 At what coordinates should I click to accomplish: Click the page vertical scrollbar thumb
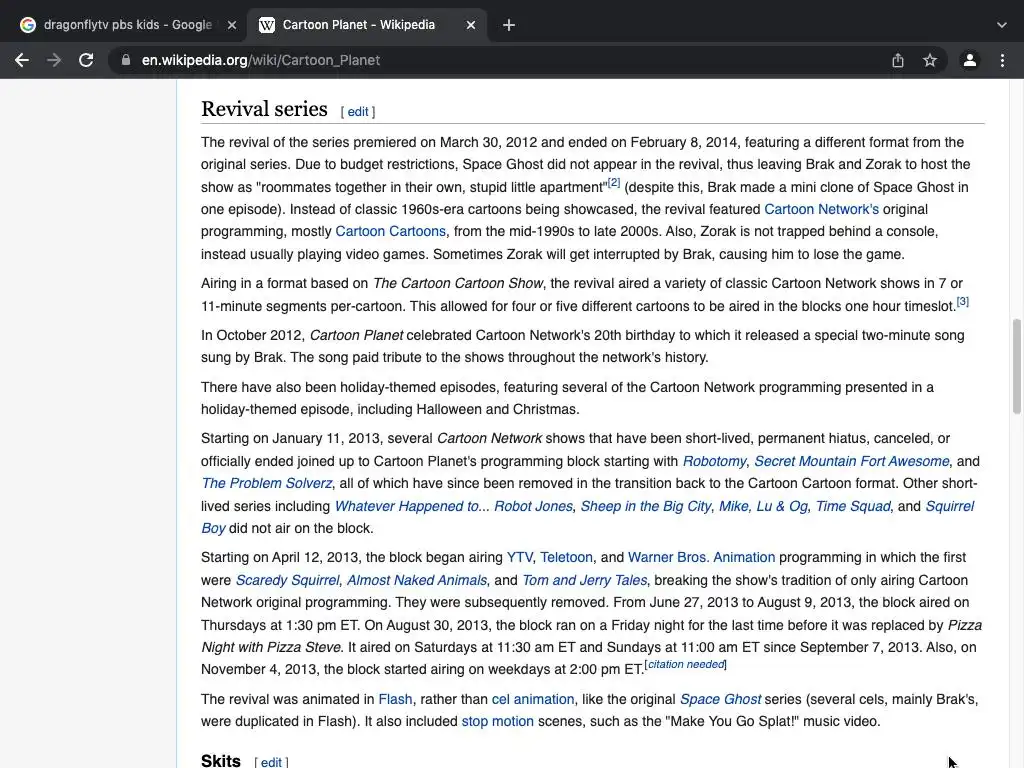1016,366
